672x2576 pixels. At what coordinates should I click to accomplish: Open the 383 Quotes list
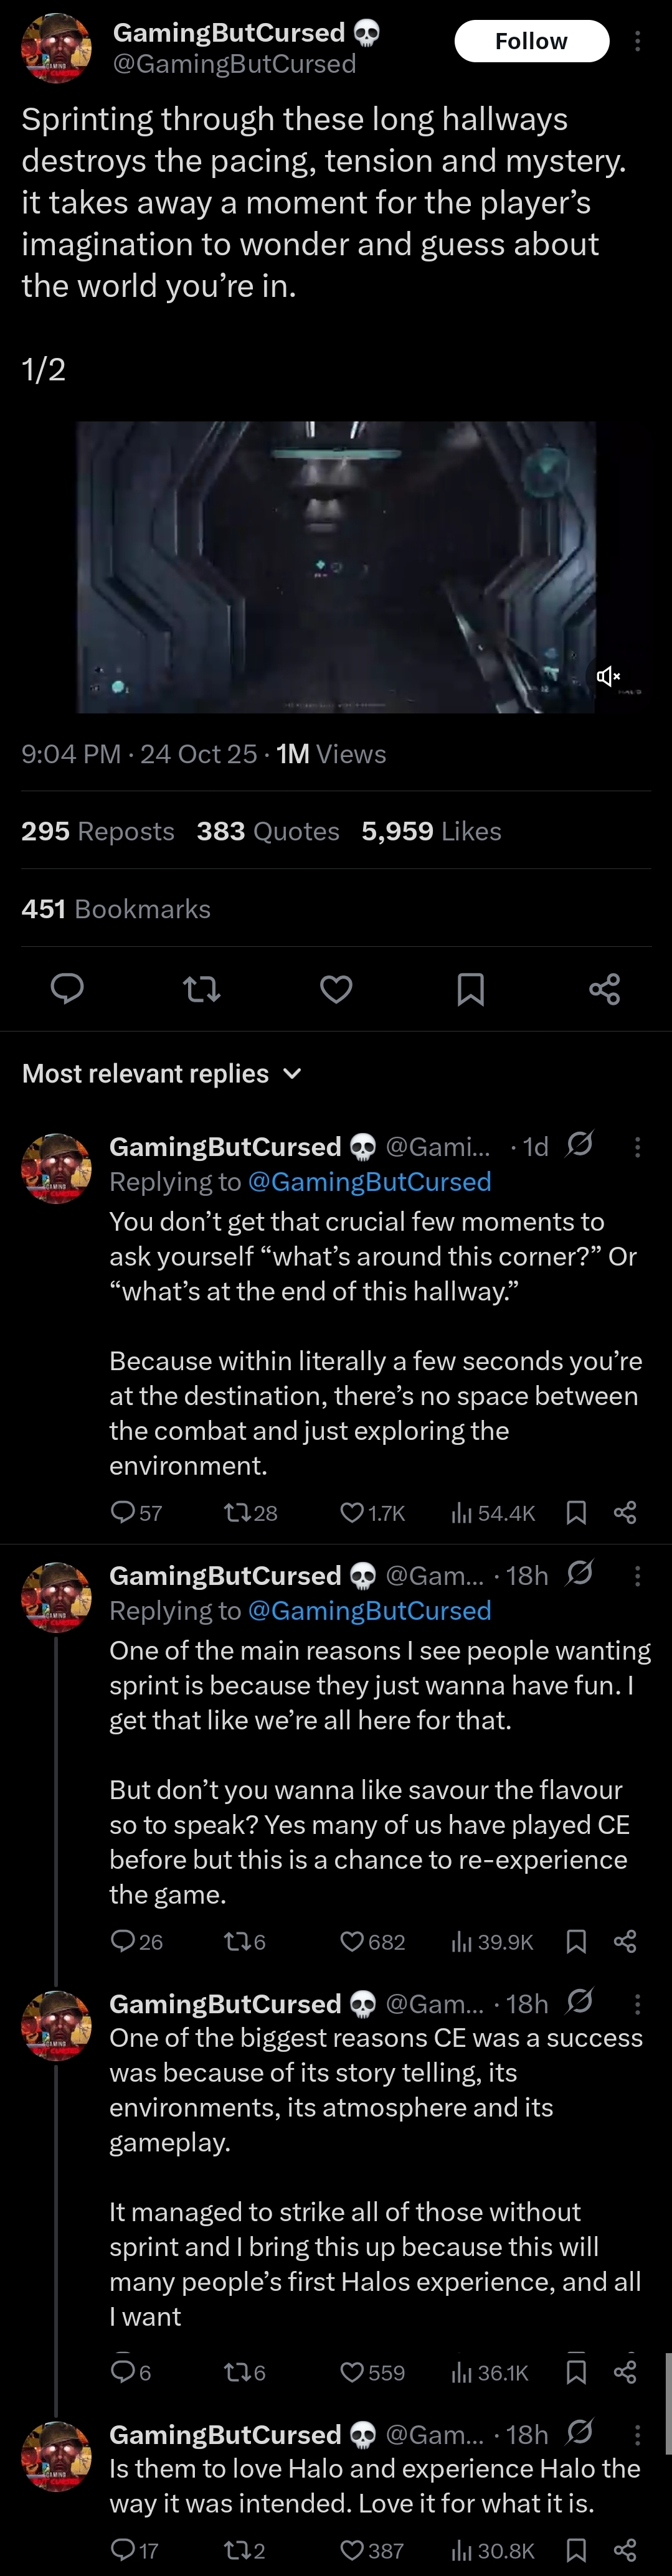click(268, 831)
